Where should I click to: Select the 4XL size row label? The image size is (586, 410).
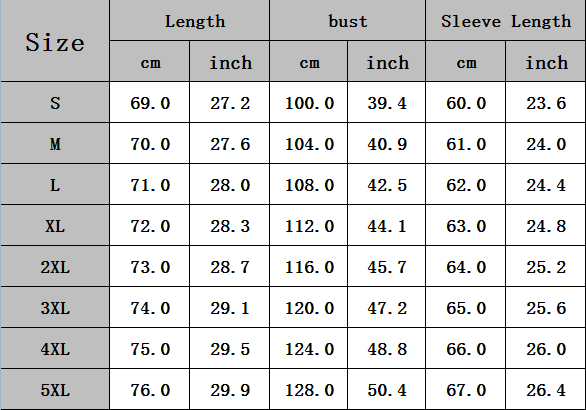coord(55,349)
